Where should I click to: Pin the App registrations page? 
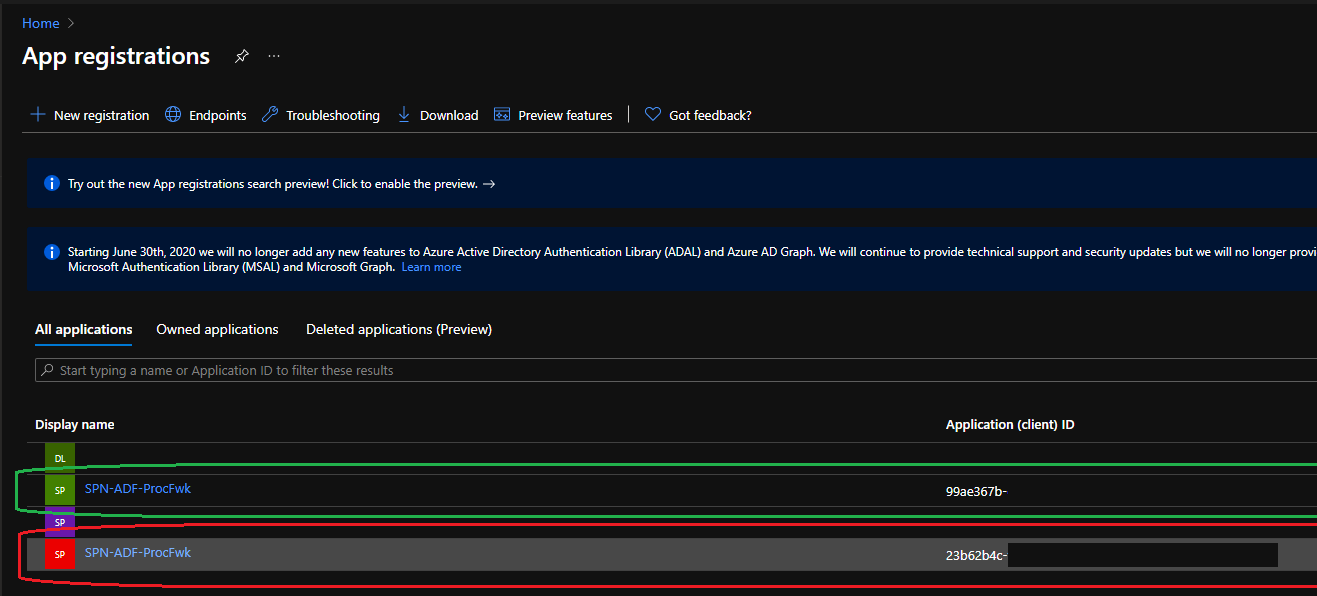point(241,56)
